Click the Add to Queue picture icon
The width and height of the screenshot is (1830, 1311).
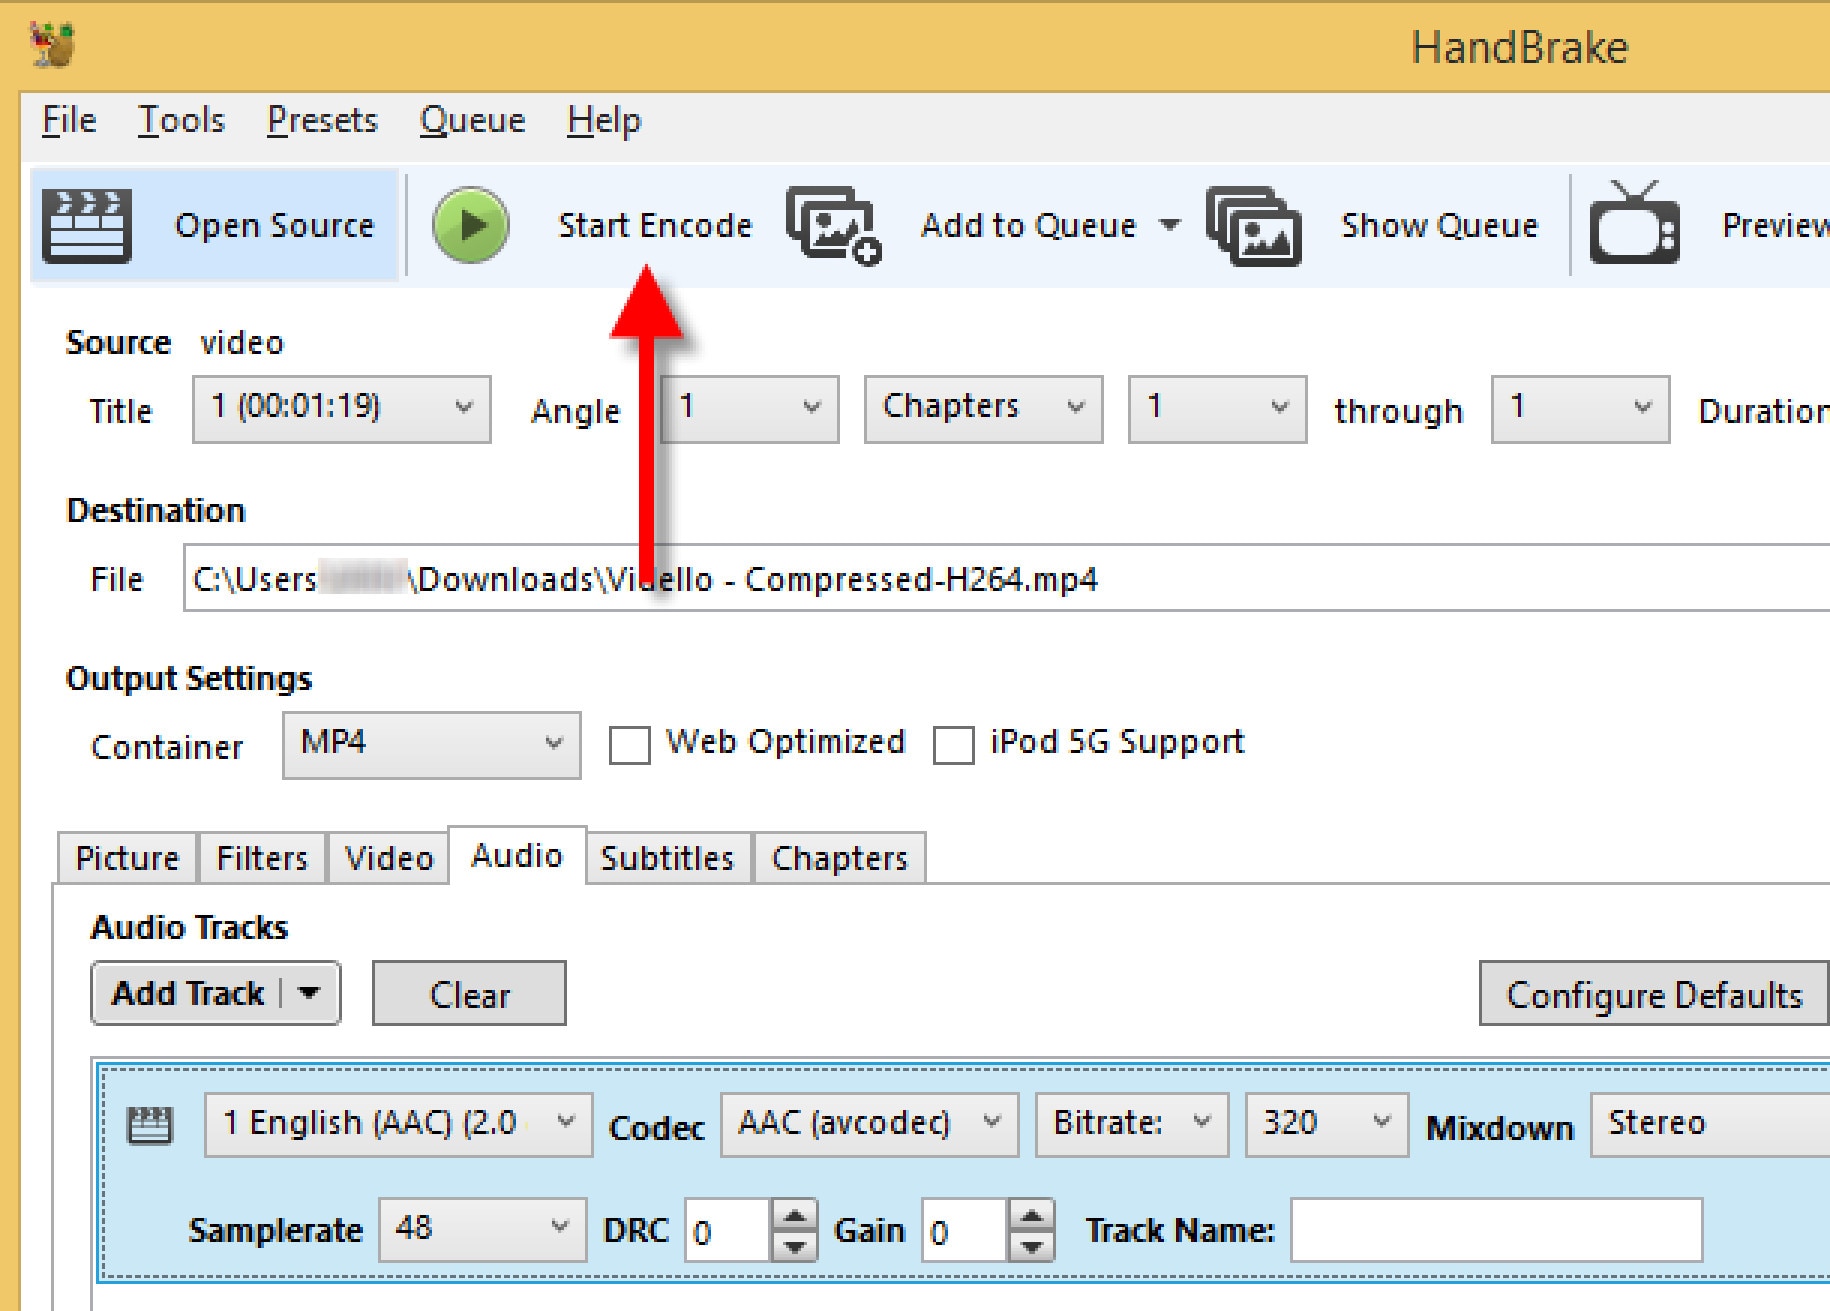click(x=833, y=226)
